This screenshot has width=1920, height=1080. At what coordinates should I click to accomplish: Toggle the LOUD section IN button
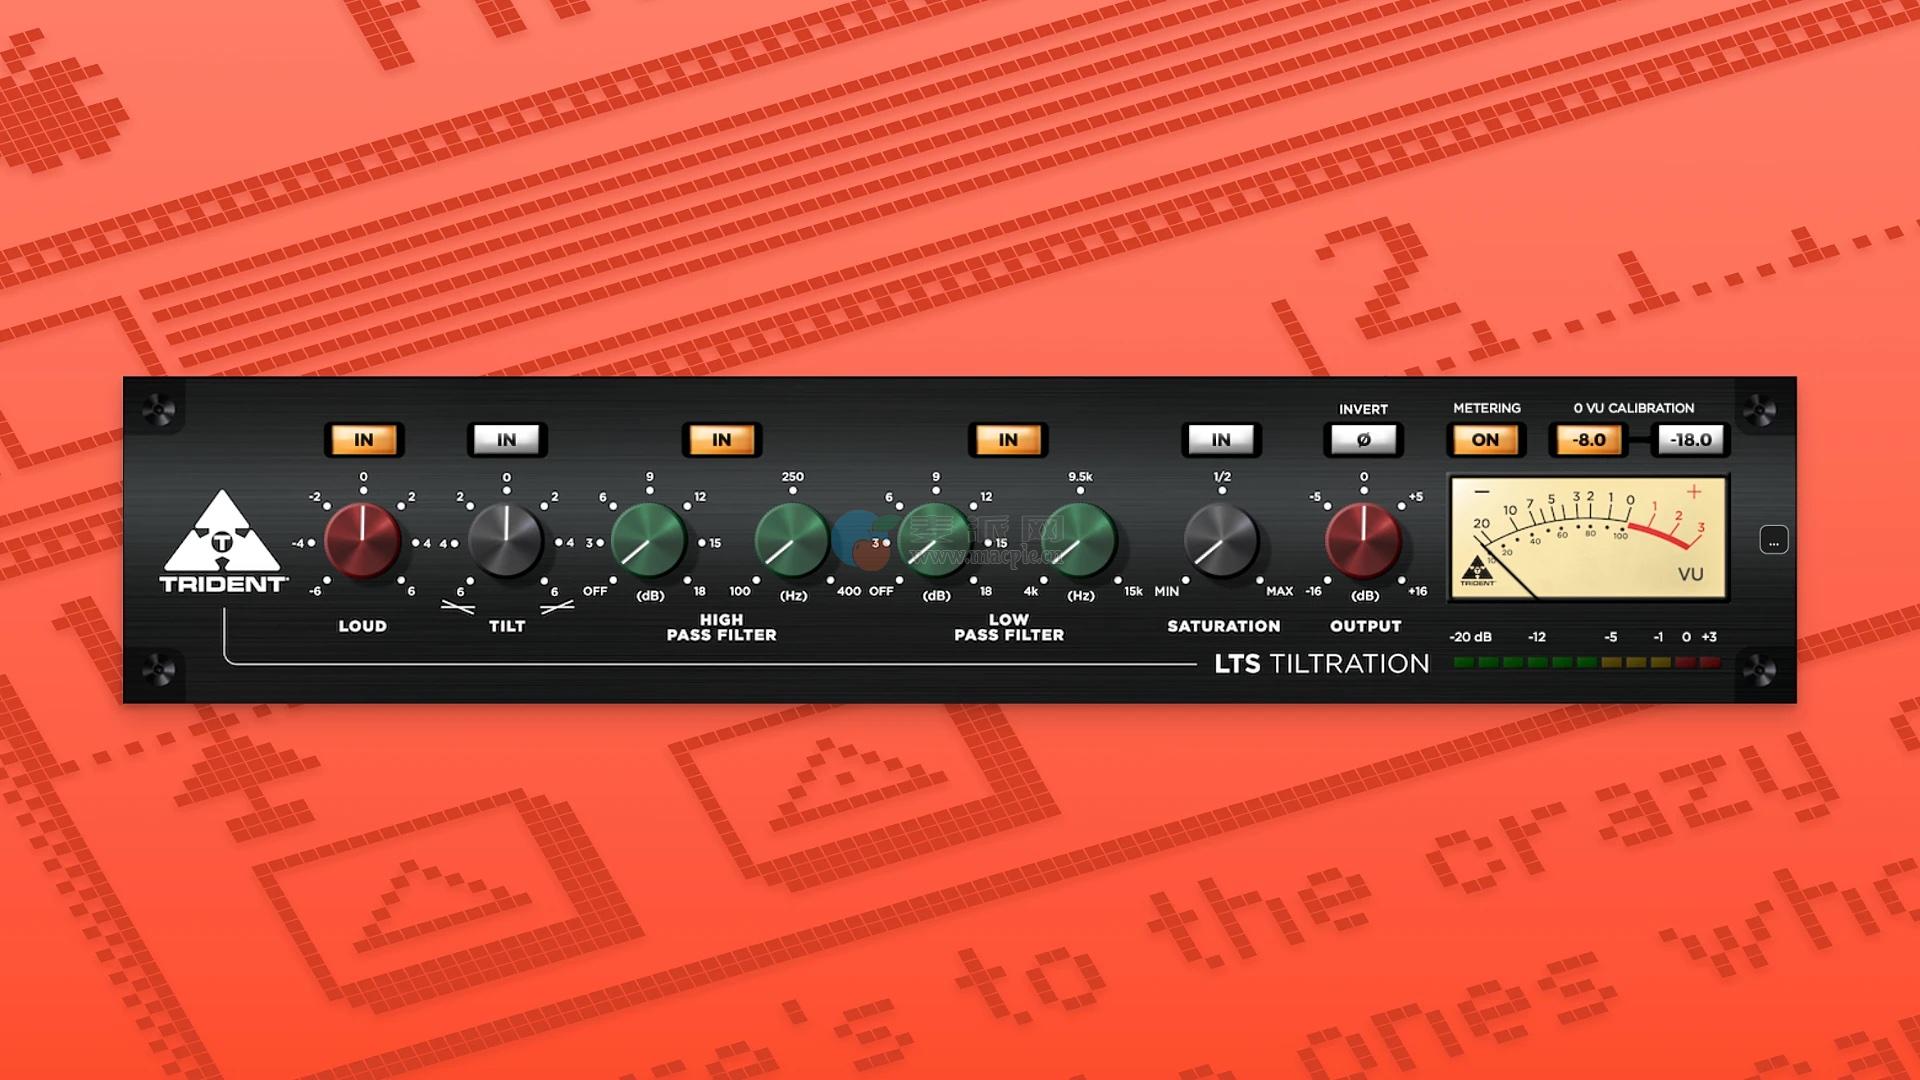click(x=363, y=440)
